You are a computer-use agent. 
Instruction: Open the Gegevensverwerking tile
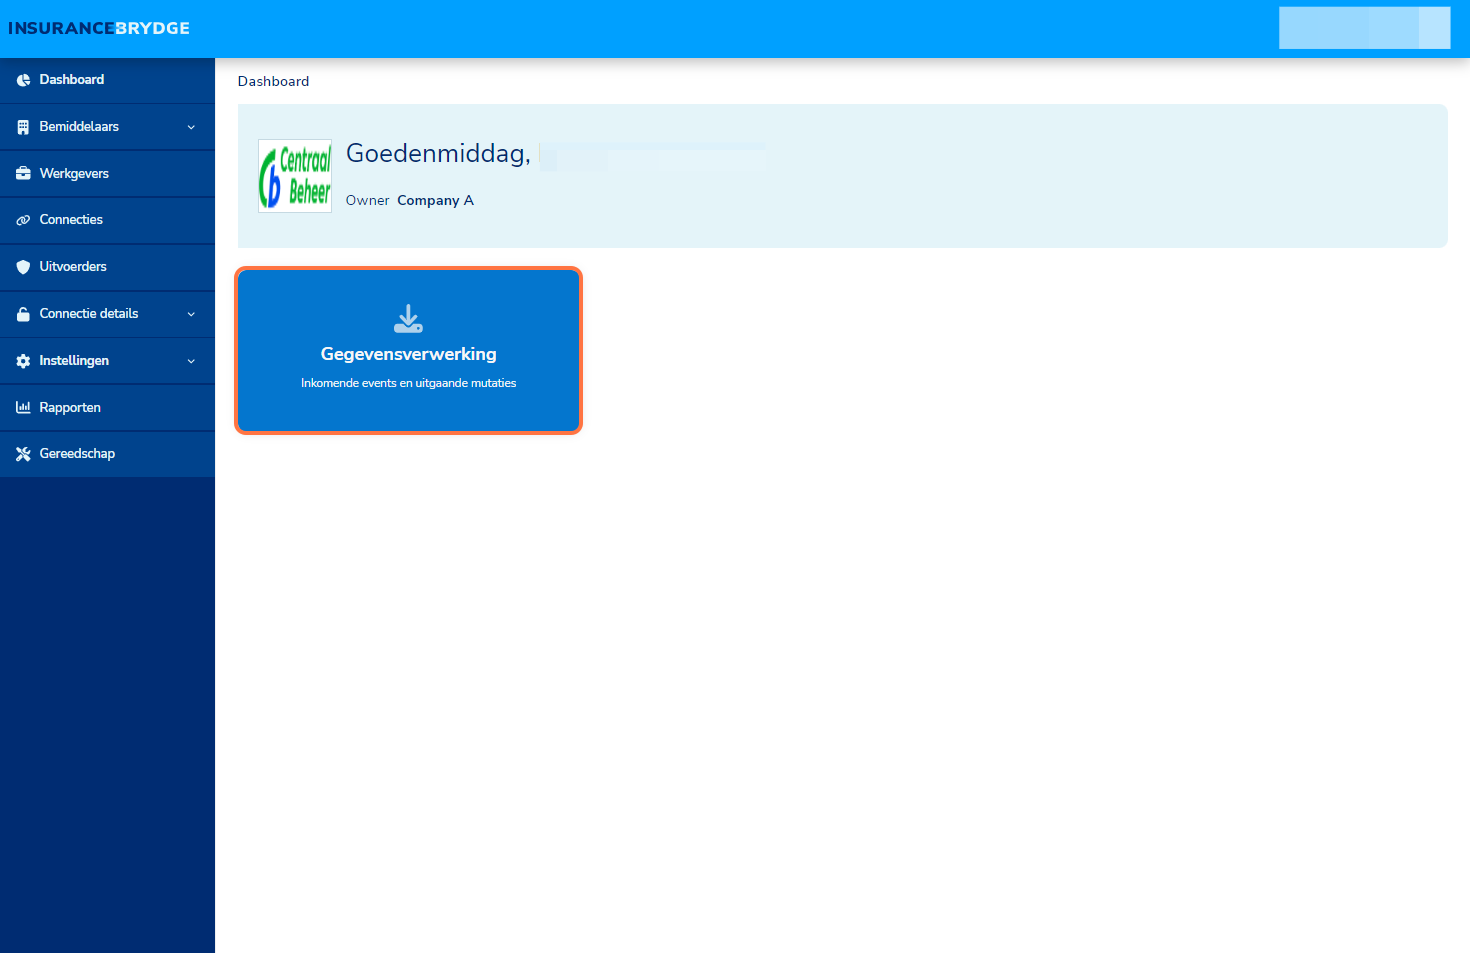(408, 350)
